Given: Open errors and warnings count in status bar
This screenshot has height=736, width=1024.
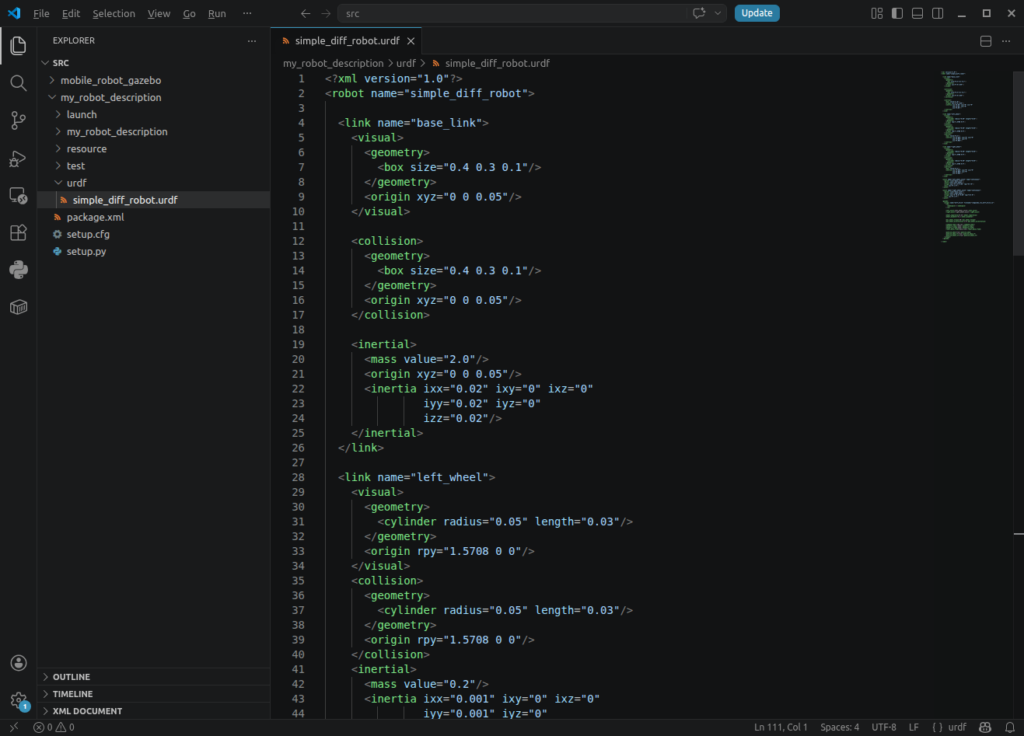Looking at the screenshot, I should tap(54, 727).
